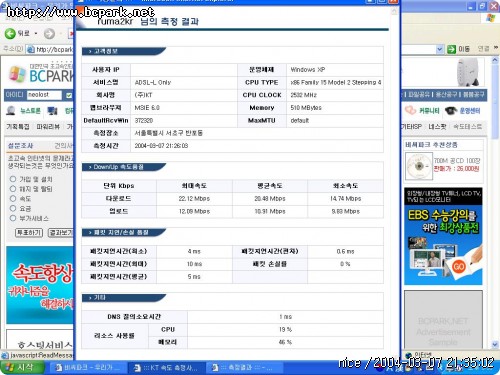Click the page scrollbar down arrow
This screenshot has width=500, height=375.
click(x=495, y=344)
